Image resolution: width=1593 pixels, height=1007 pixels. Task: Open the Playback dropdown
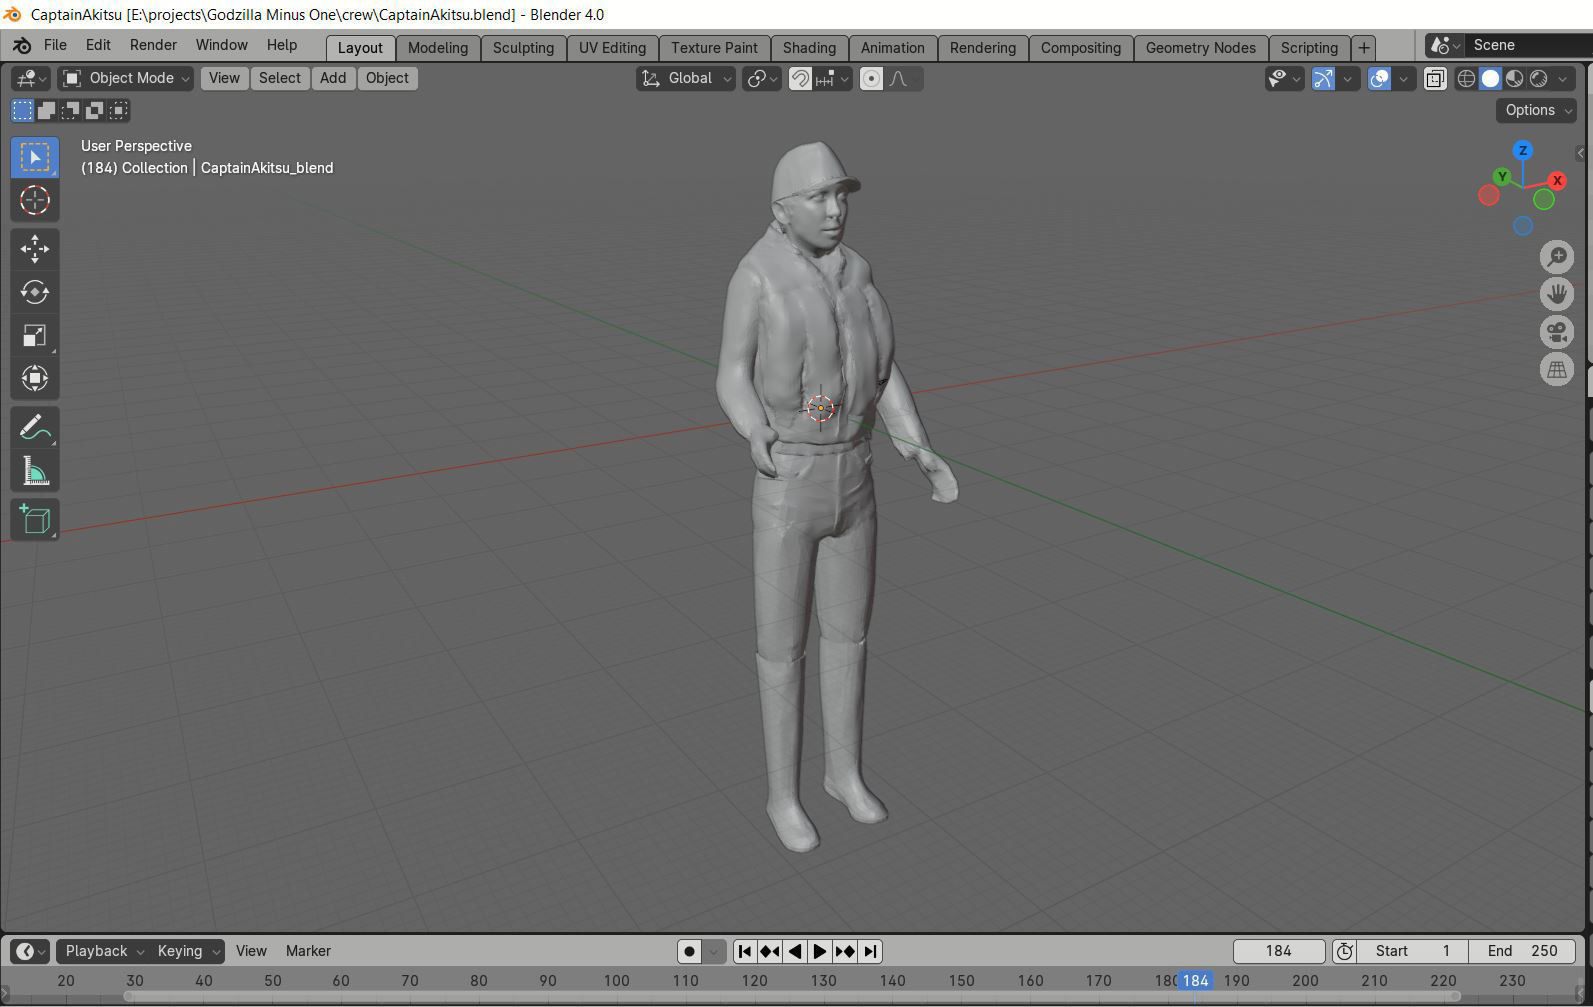(x=104, y=951)
